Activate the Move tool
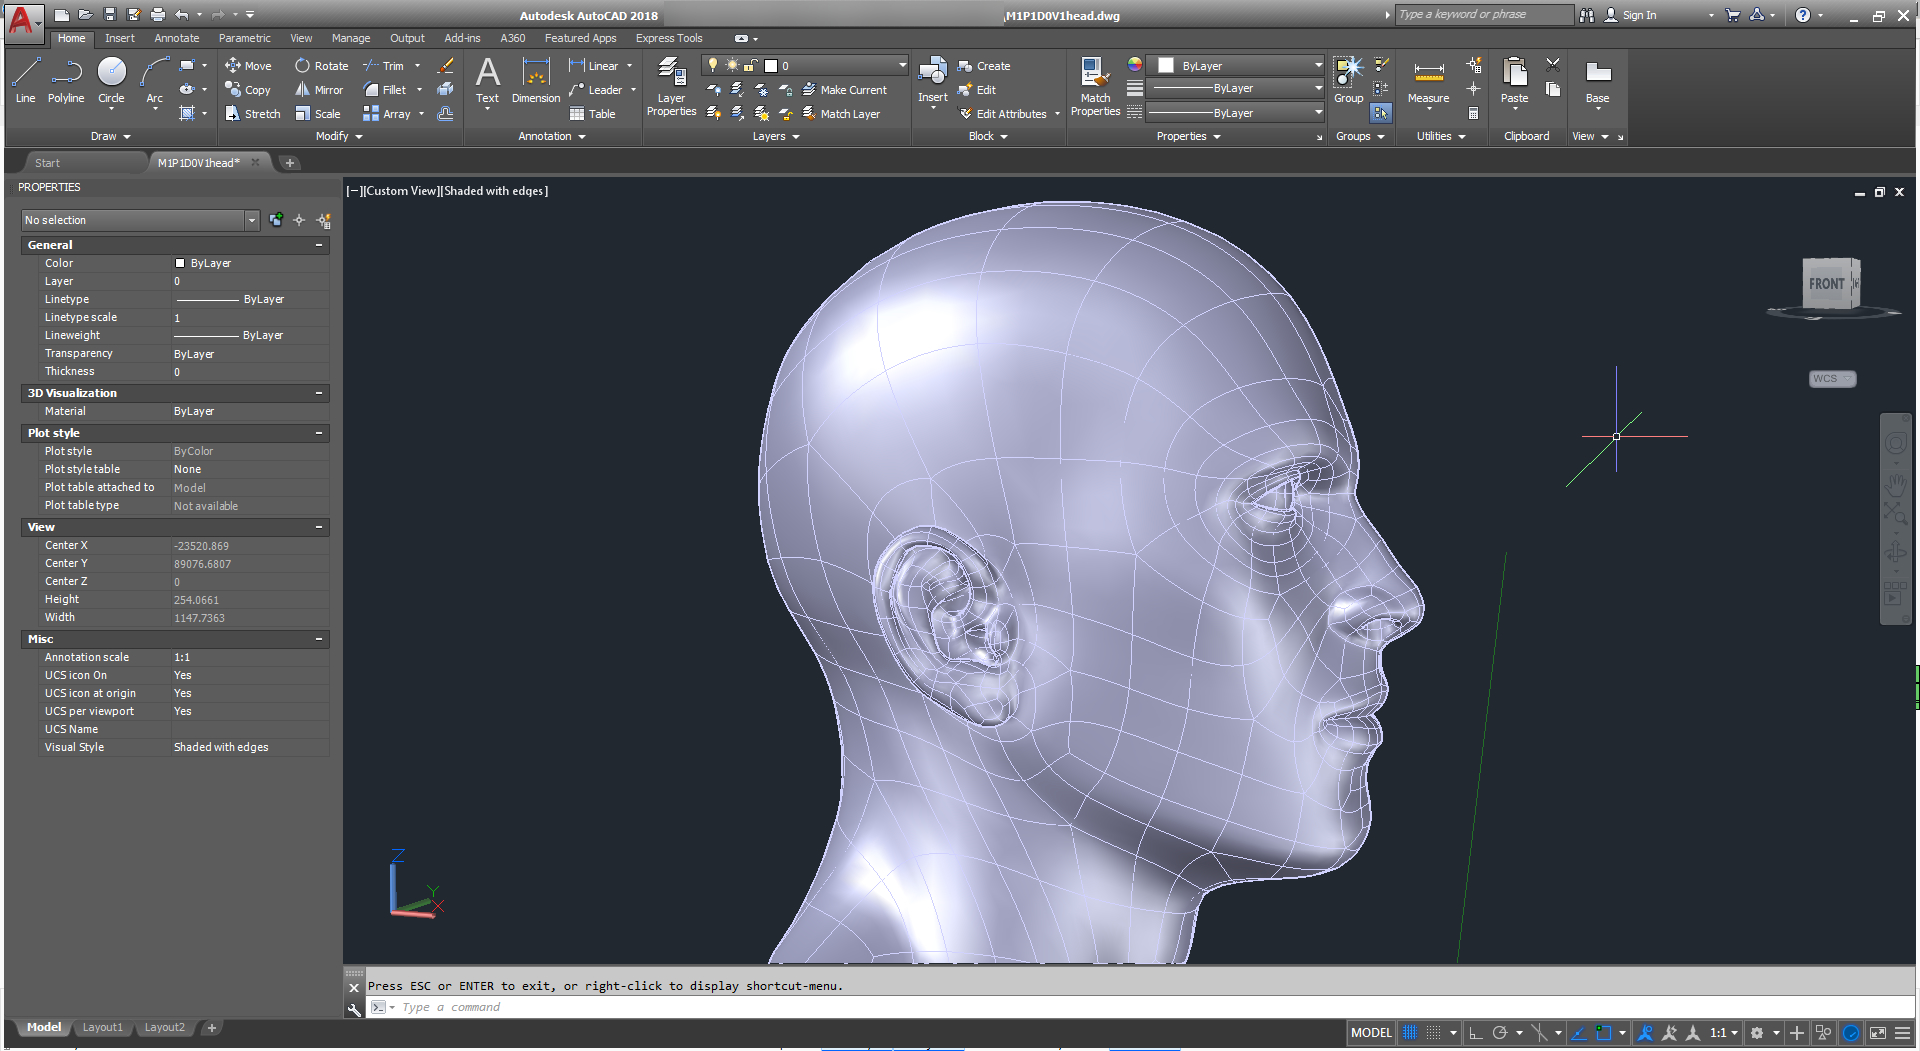 [249, 66]
